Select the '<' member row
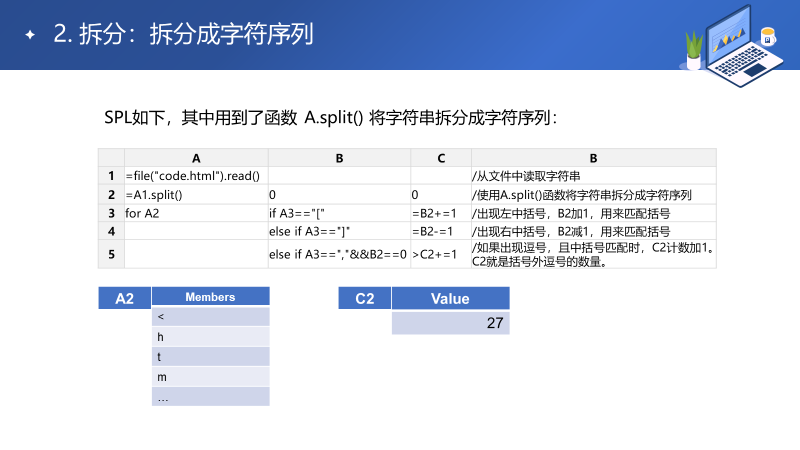The image size is (800, 450). tap(211, 317)
